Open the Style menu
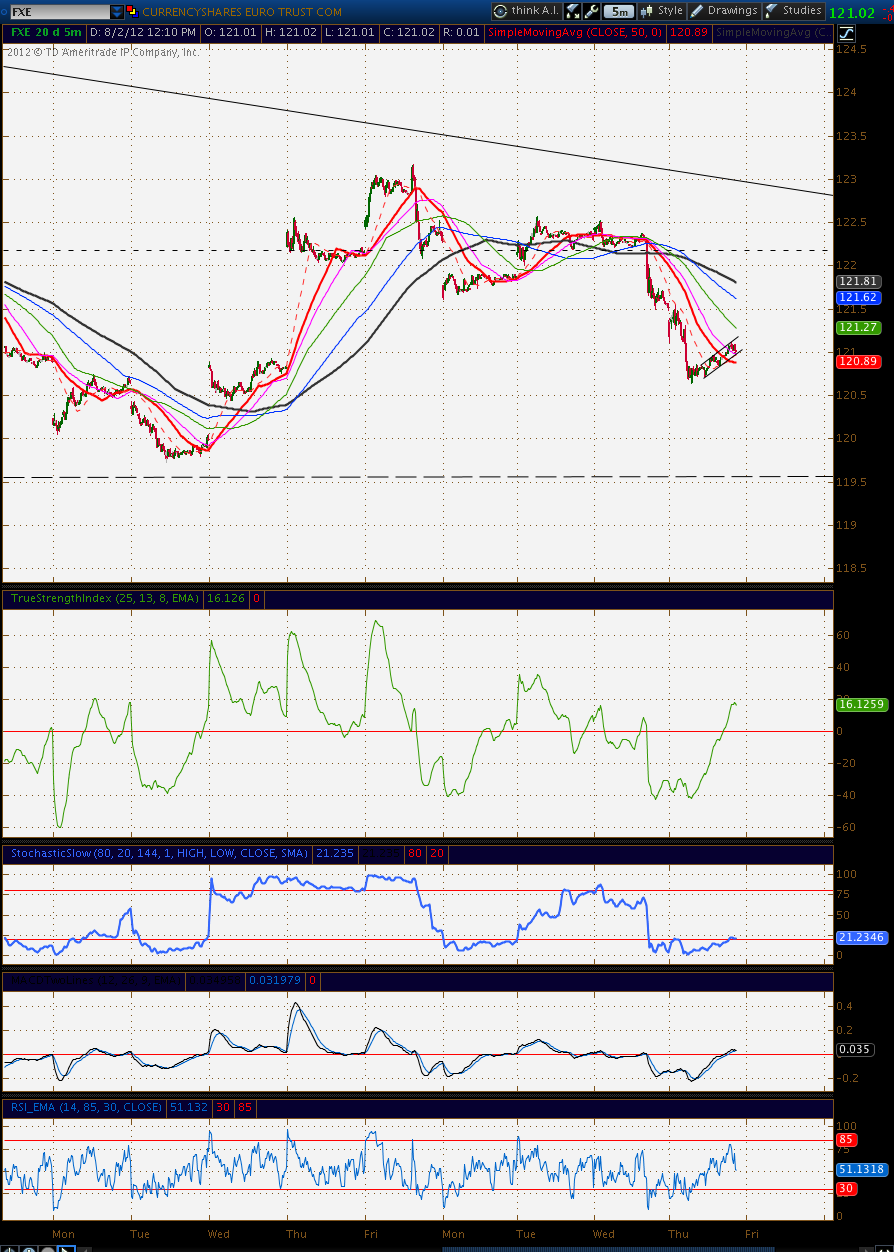Screen dimensions: 894x1252 click(x=662, y=11)
